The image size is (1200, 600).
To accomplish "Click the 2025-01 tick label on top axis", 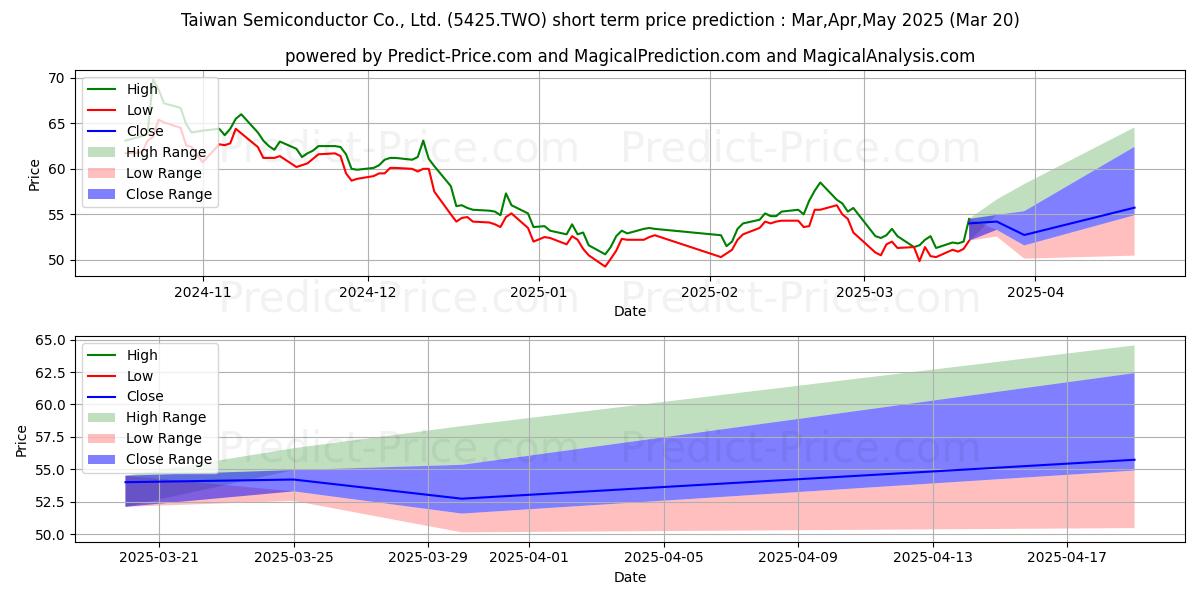I will pyautogui.click(x=539, y=291).
